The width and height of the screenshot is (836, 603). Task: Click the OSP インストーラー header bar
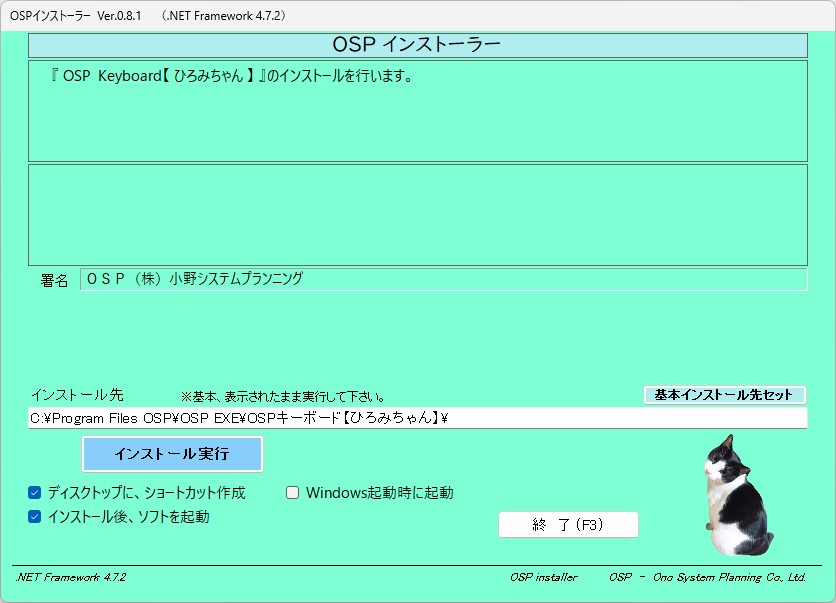point(417,42)
